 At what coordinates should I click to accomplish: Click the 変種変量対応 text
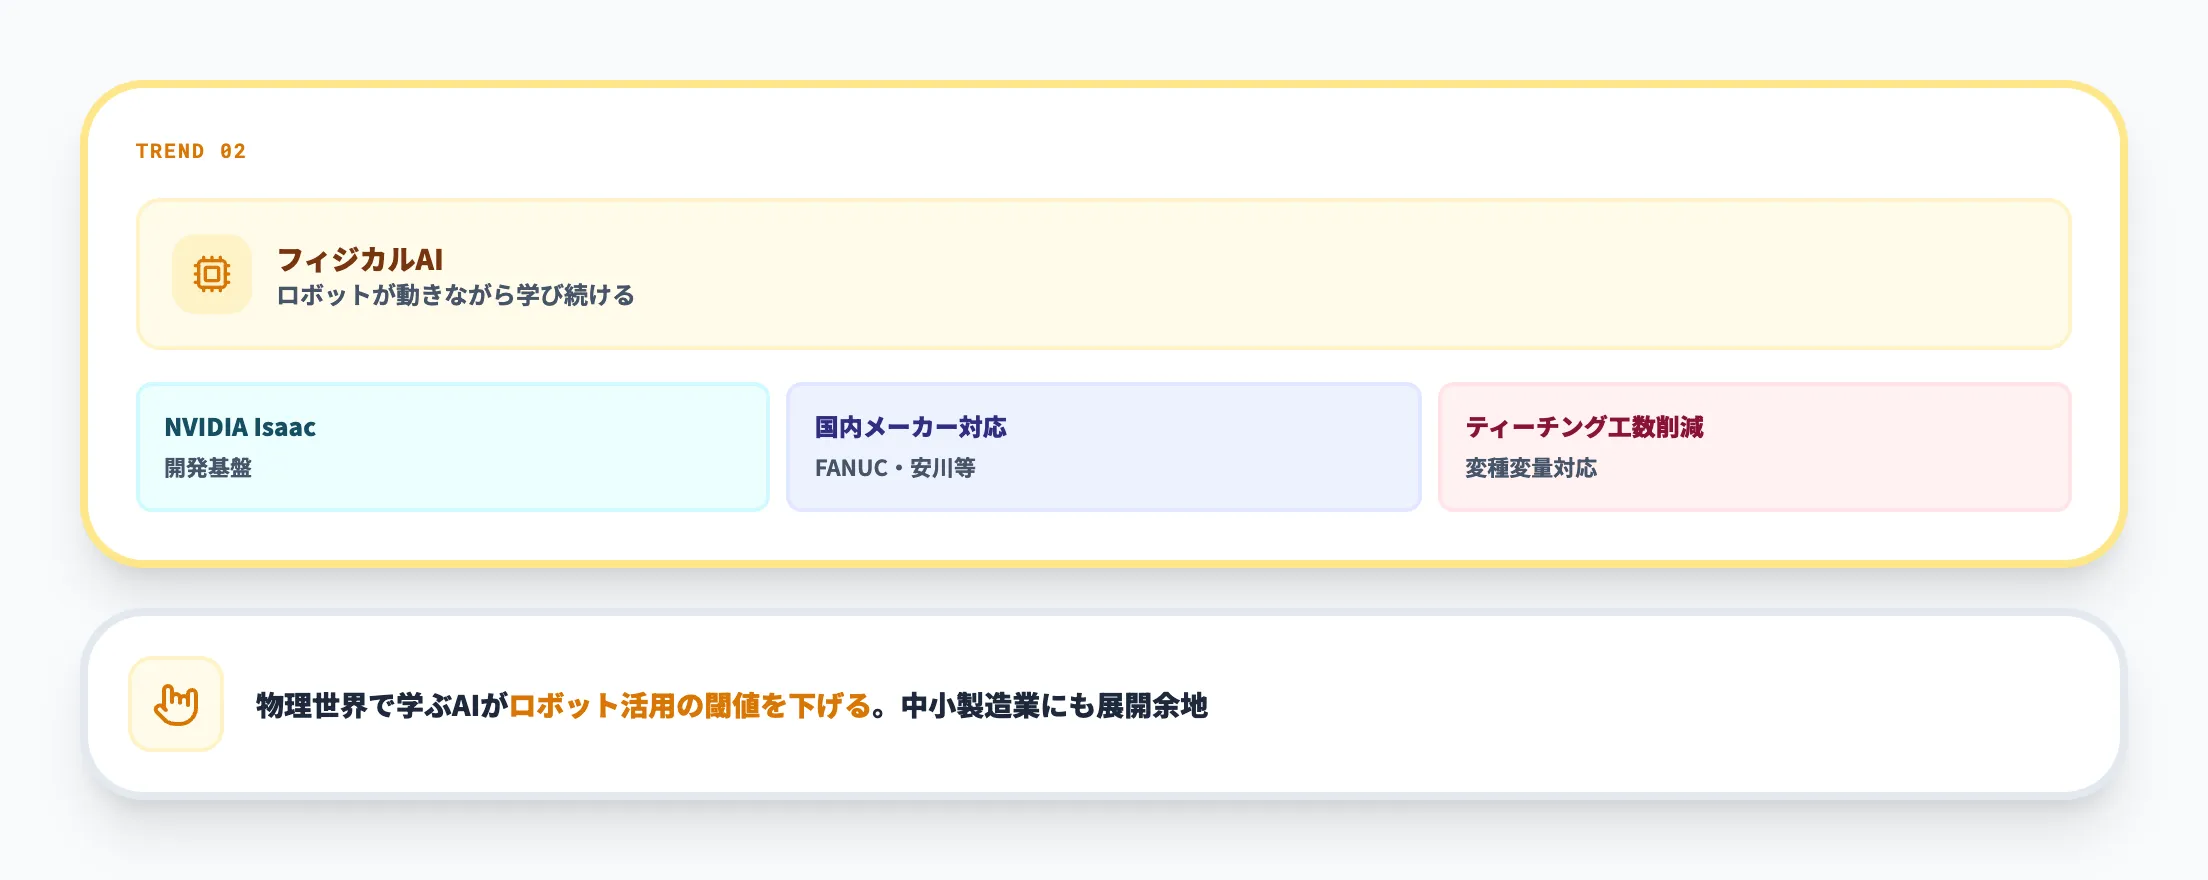1531,468
